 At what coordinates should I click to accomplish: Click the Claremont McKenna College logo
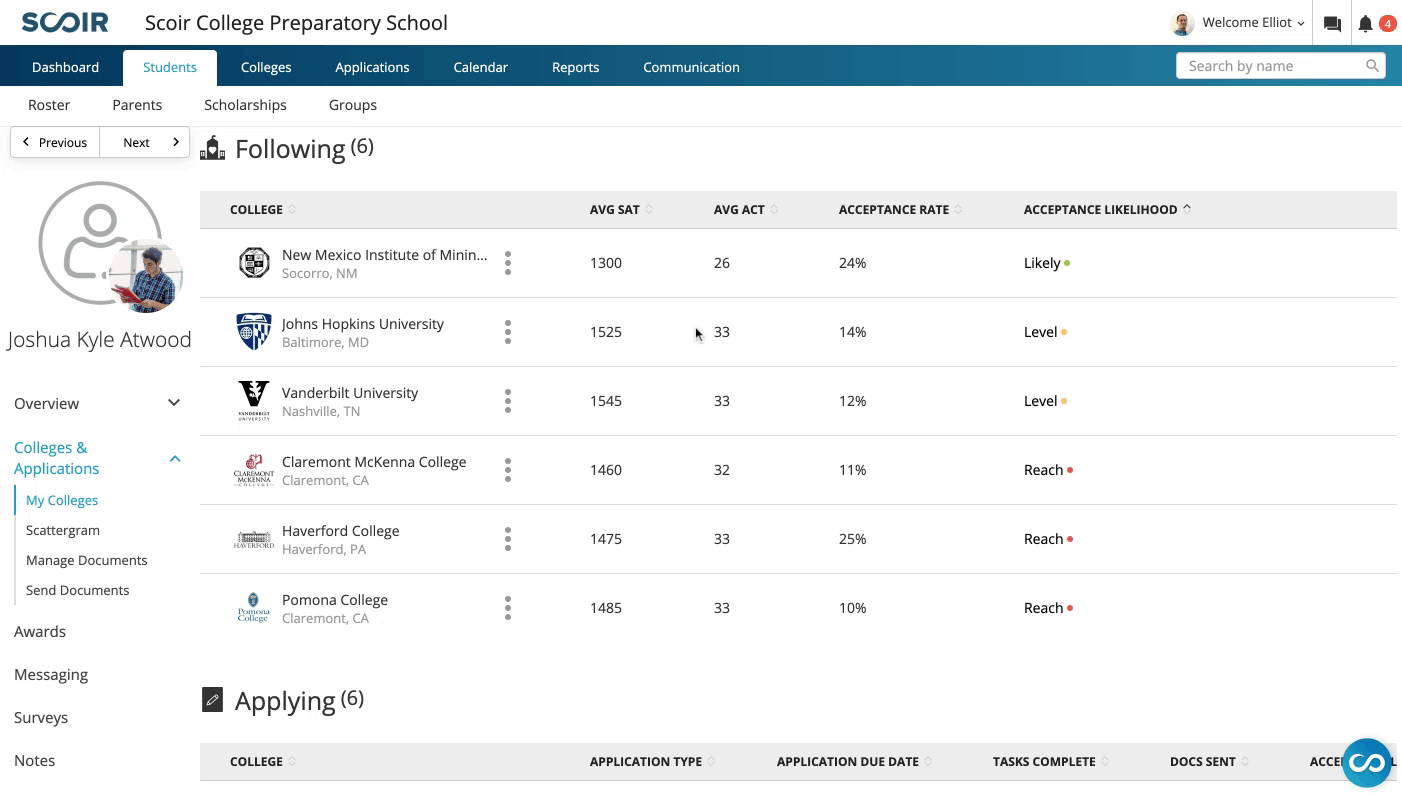pyautogui.click(x=254, y=470)
